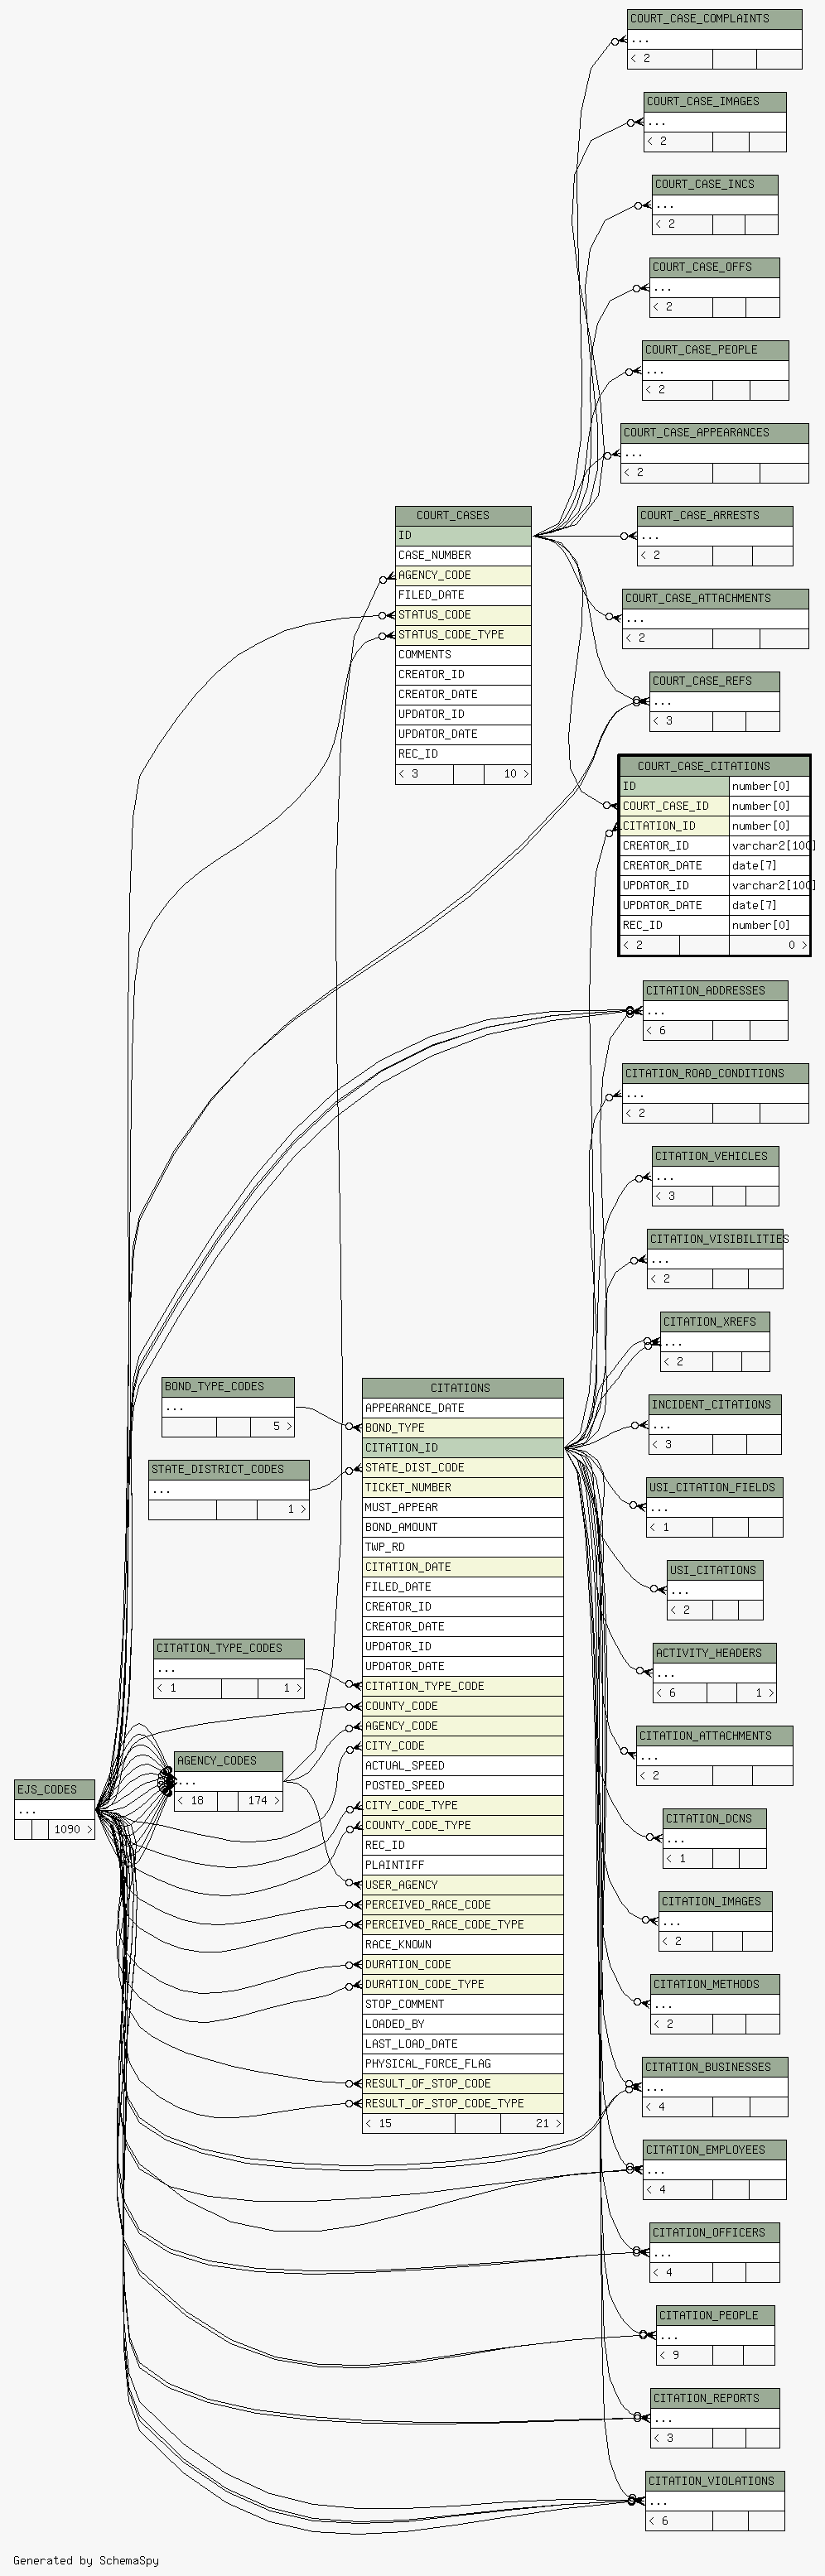The width and height of the screenshot is (825, 2576).
Task: Expand the ellipsis row in EJS_CODES
Action: click(54, 1810)
